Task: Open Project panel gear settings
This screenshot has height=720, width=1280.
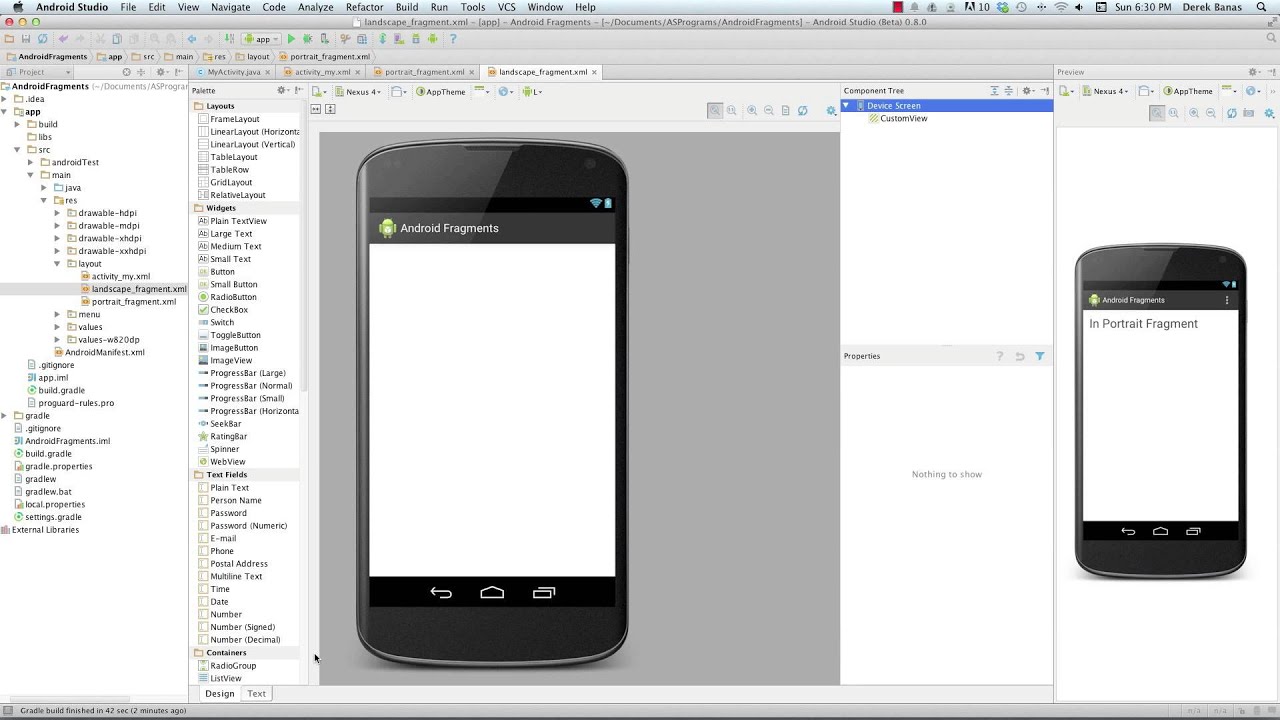Action: (161, 72)
